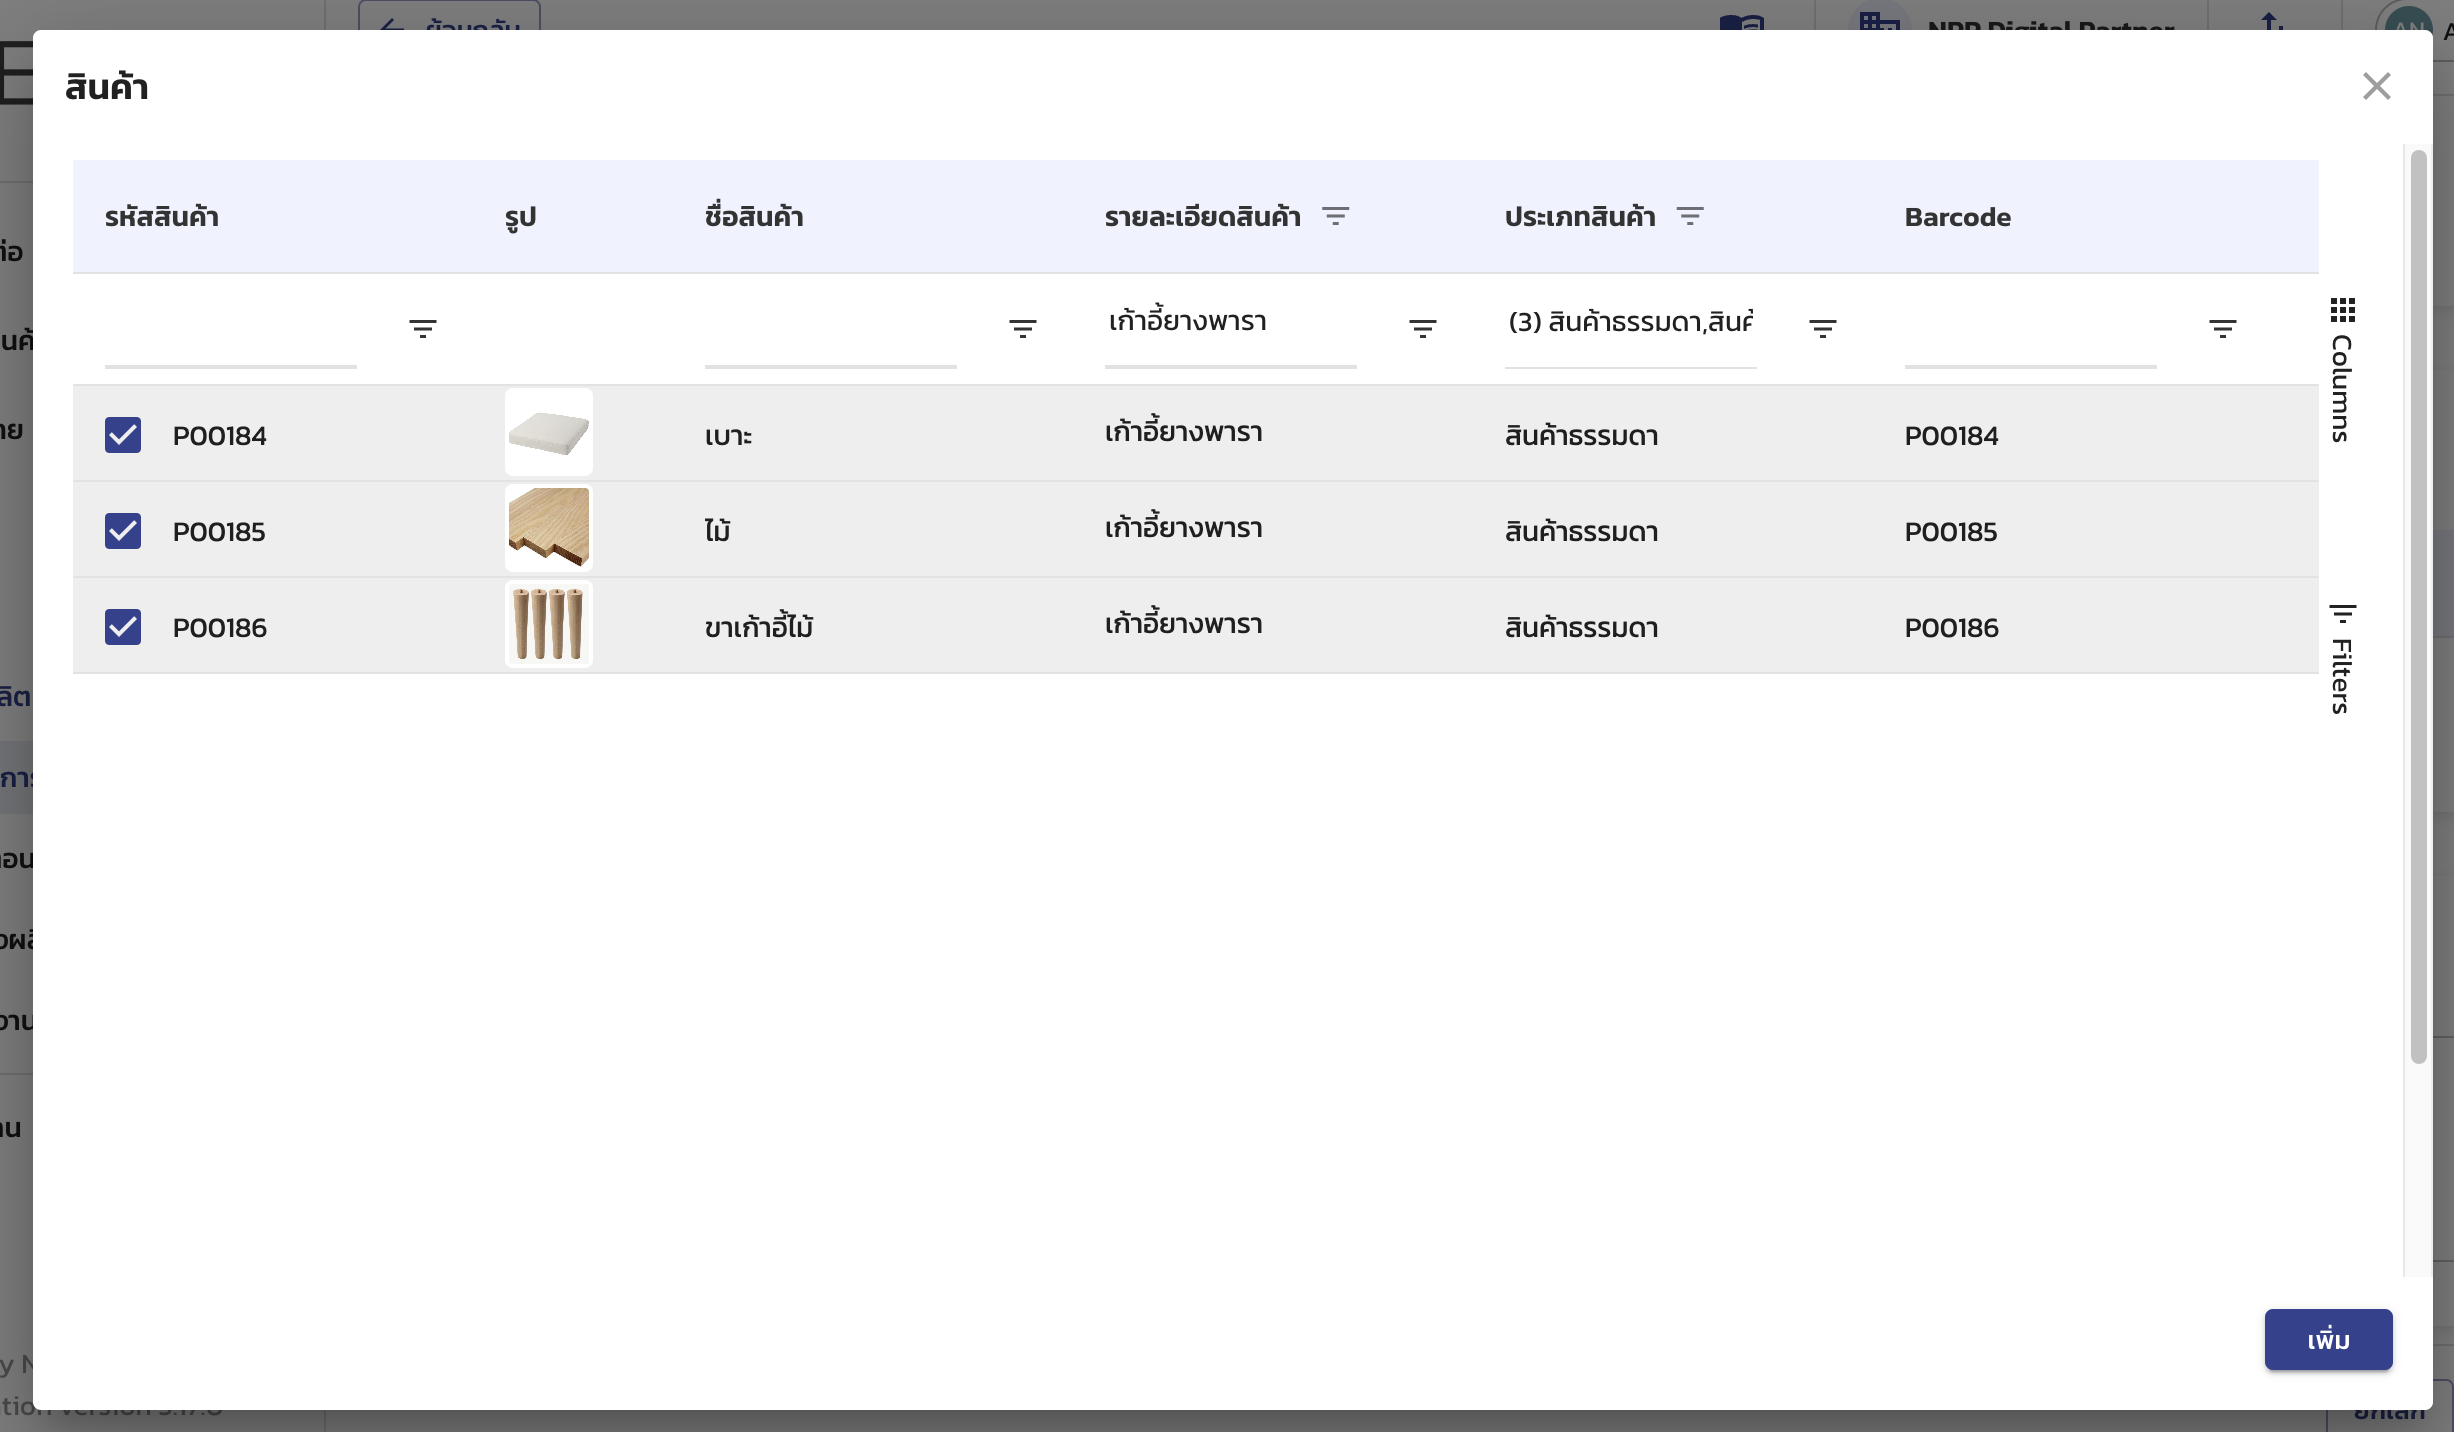This screenshot has width=2454, height=1432.
Task: Uncheck the P00184 product row
Action: point(124,434)
